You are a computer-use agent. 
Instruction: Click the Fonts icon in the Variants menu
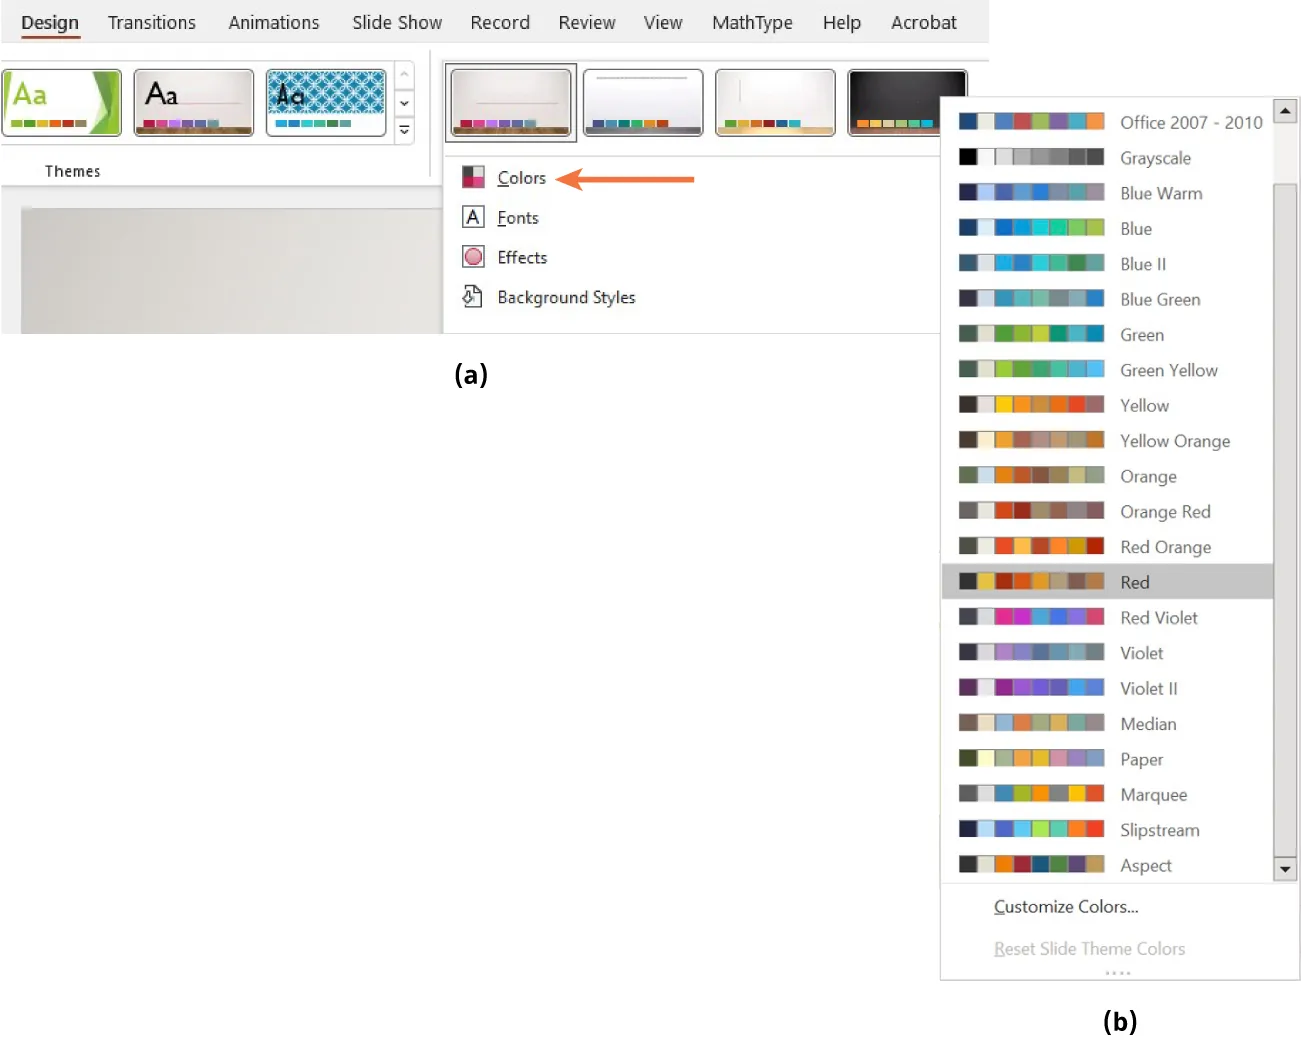click(474, 217)
